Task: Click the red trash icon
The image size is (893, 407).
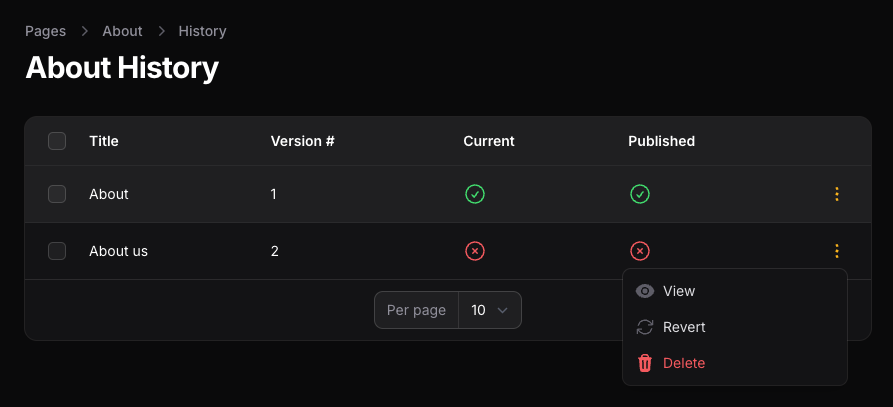Action: [645, 363]
